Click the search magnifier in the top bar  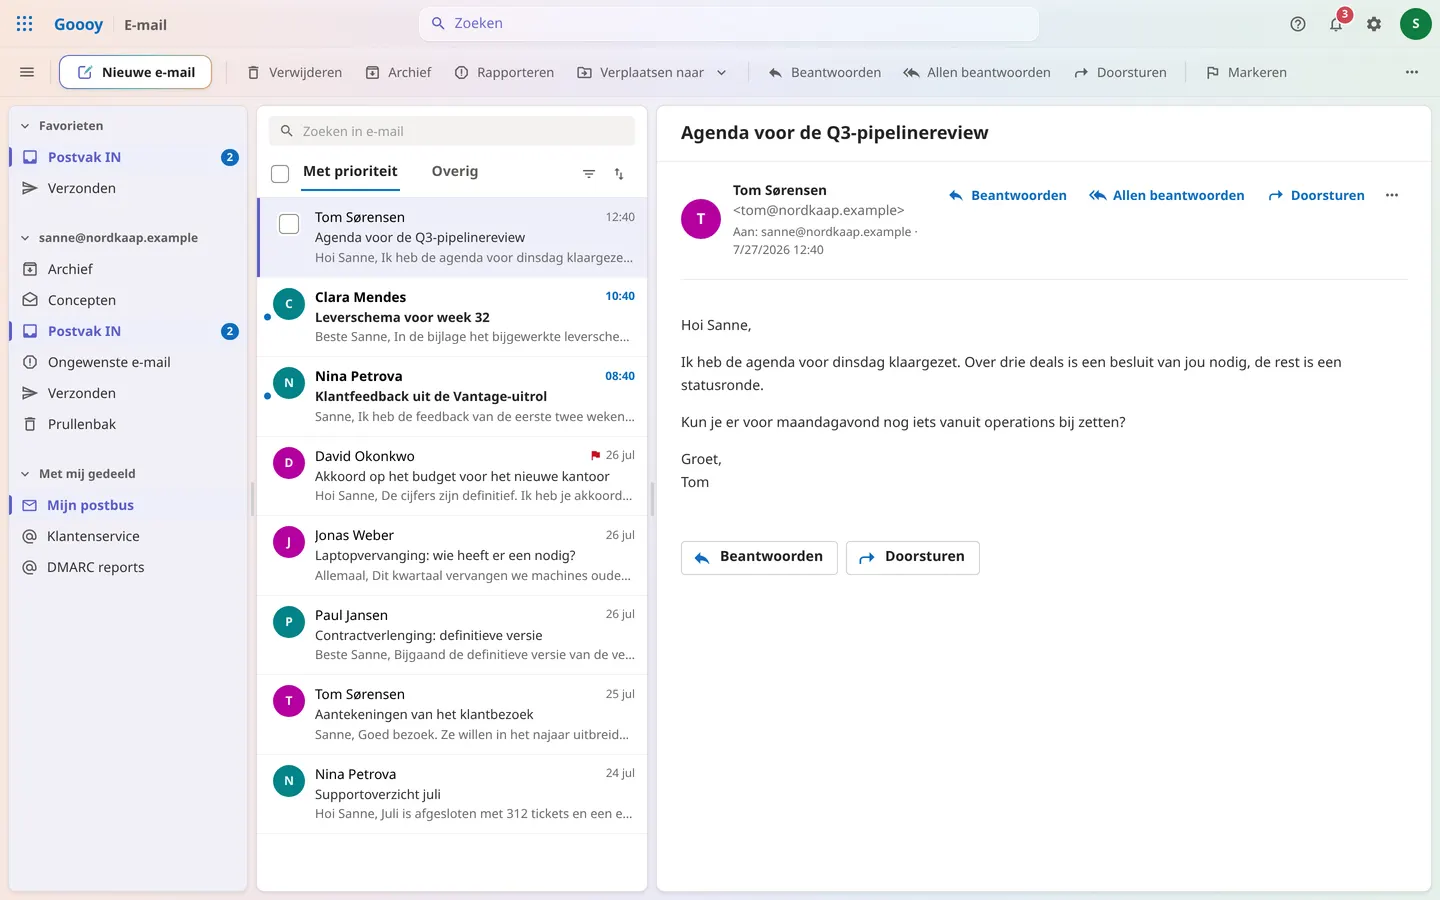(x=438, y=23)
